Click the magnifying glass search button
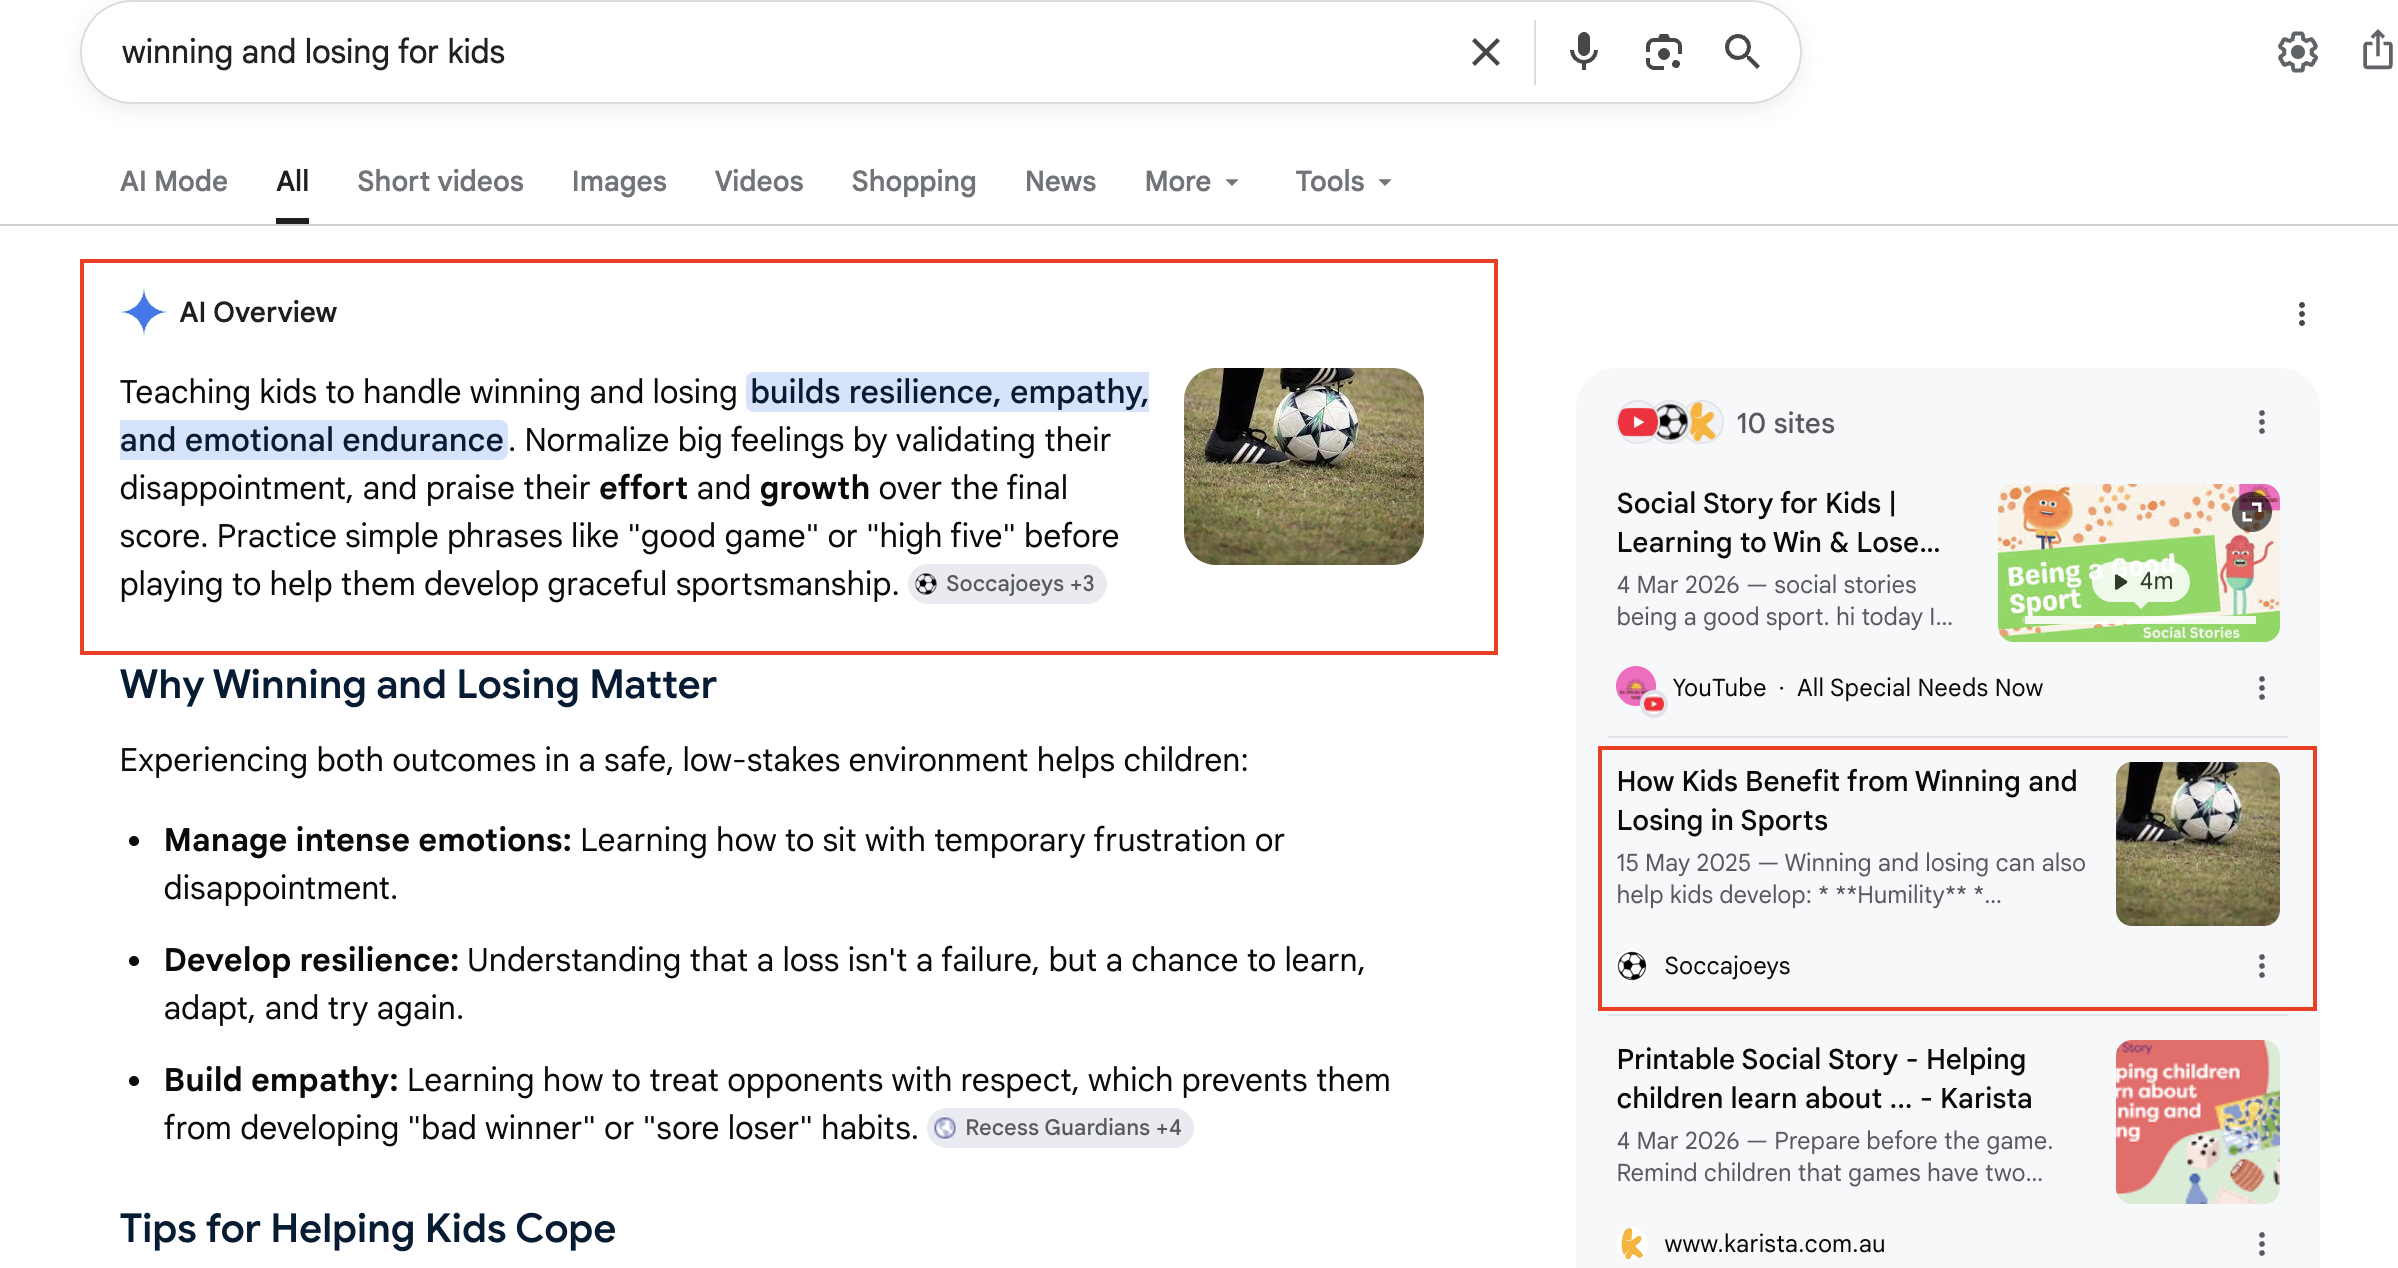Image resolution: width=2398 pixels, height=1268 pixels. pyautogui.click(x=1742, y=52)
